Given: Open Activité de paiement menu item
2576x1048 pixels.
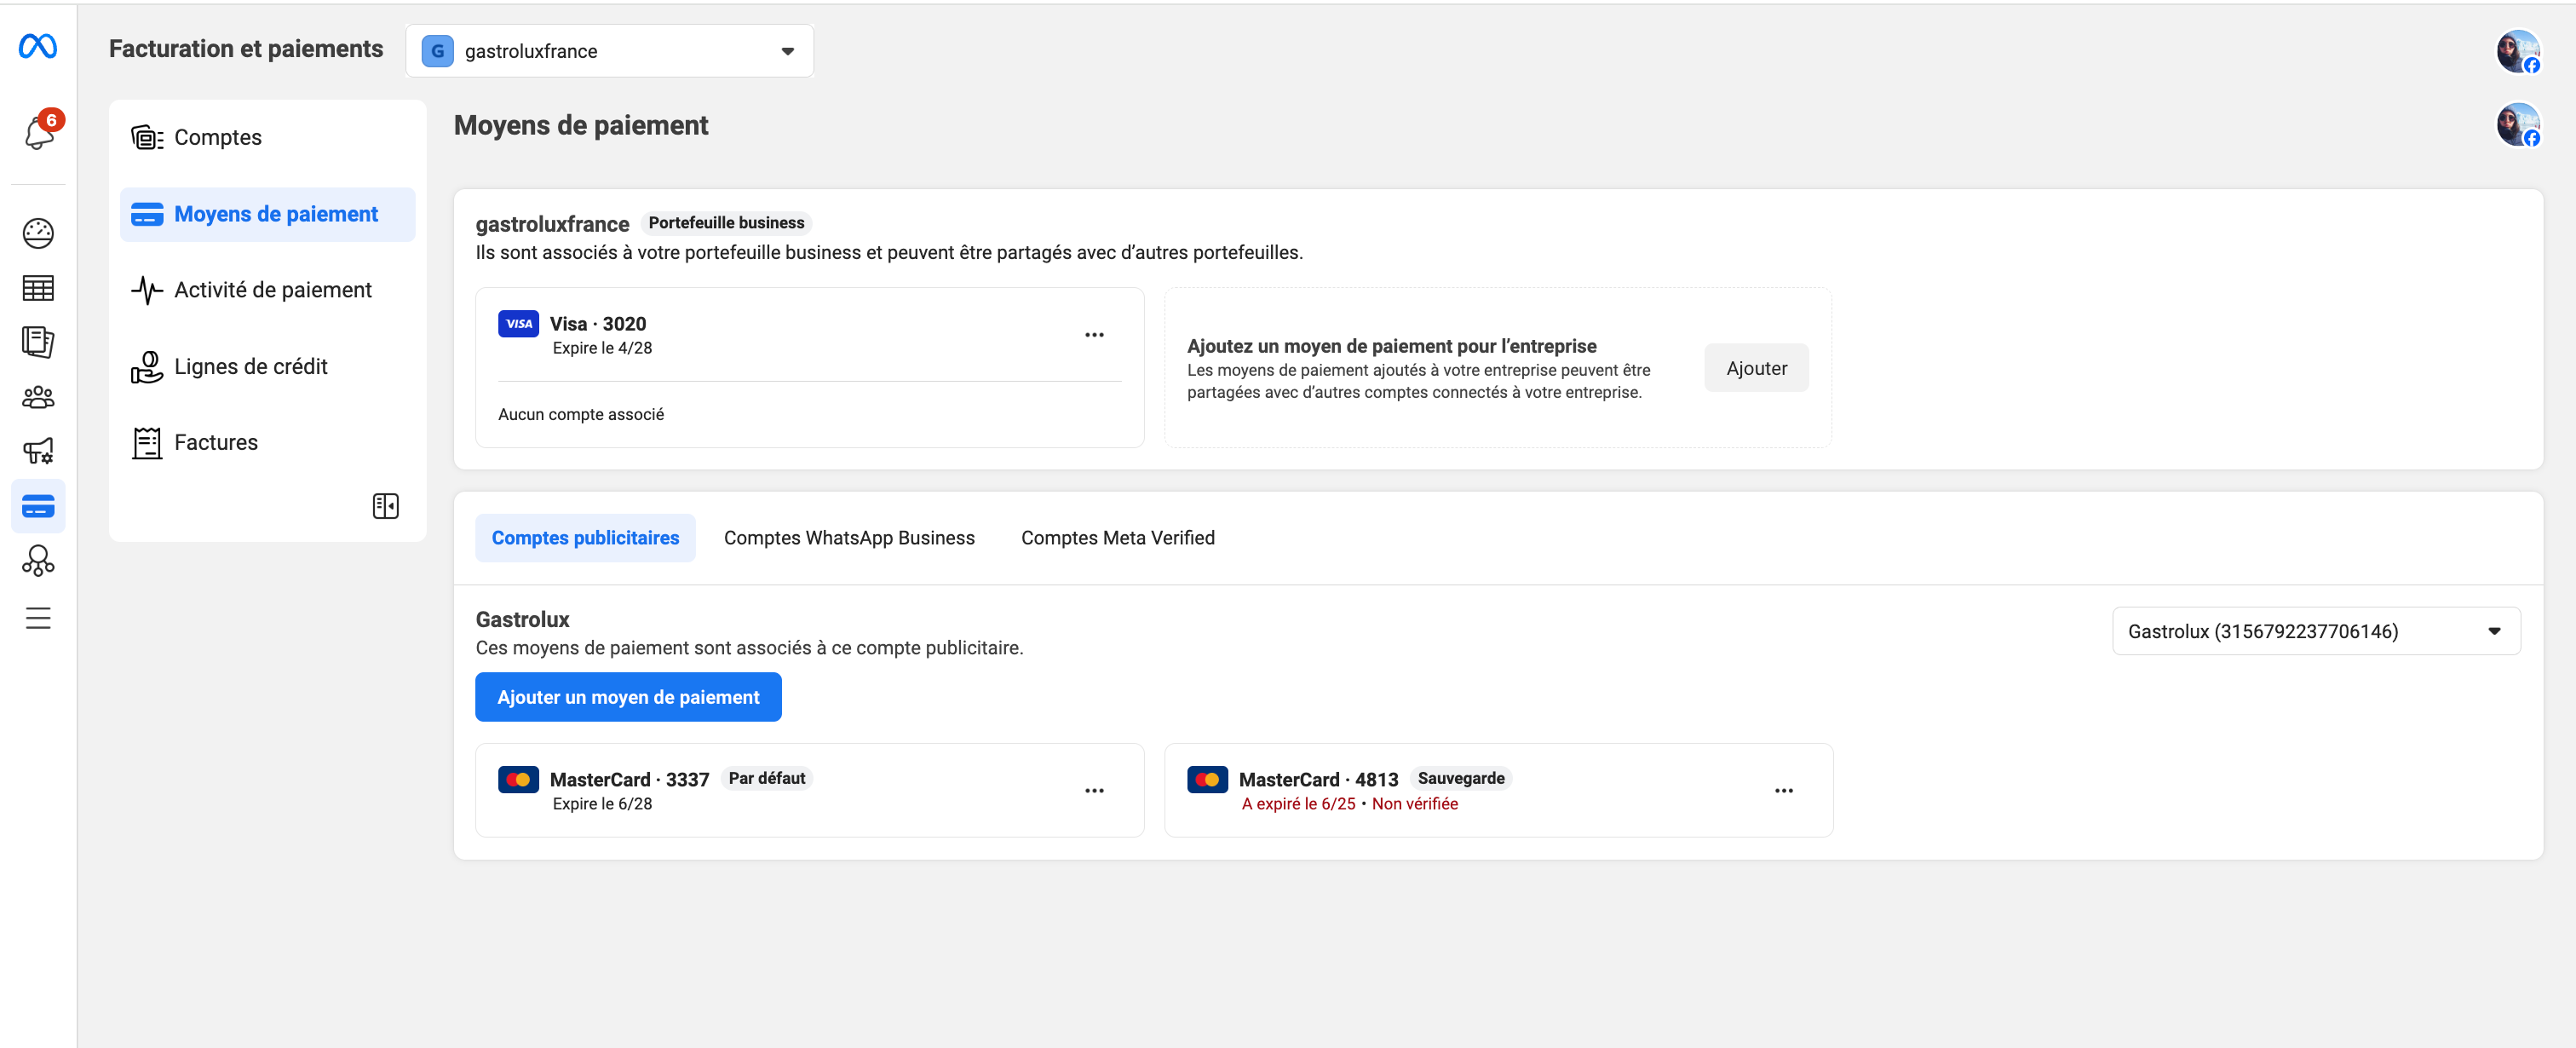Looking at the screenshot, I should coord(267,290).
